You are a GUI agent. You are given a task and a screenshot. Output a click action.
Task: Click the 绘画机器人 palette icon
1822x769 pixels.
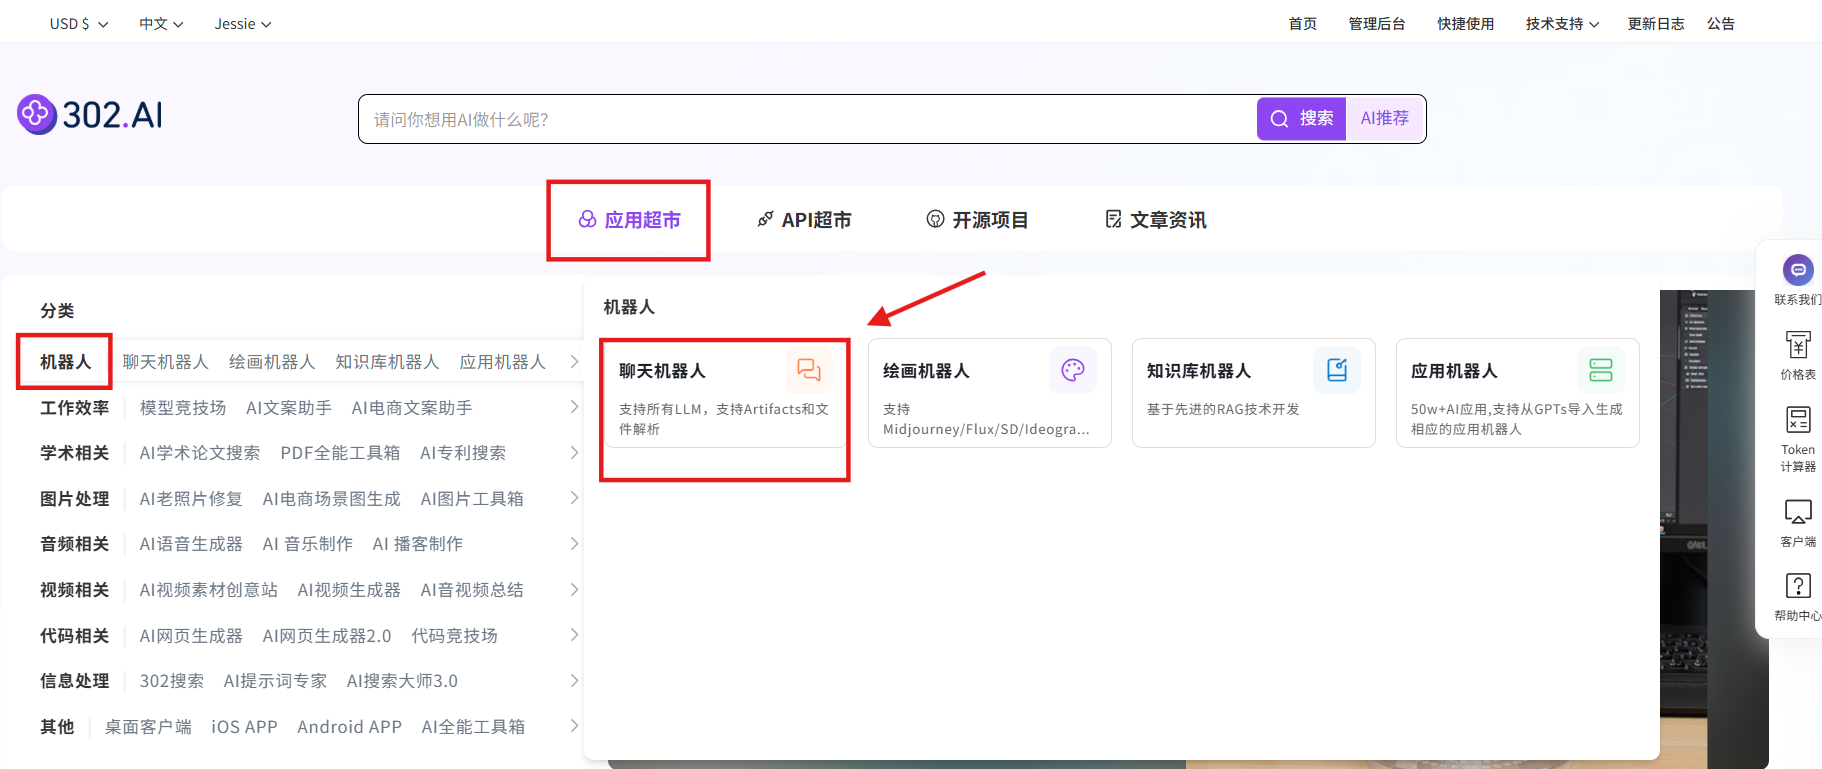1072,371
